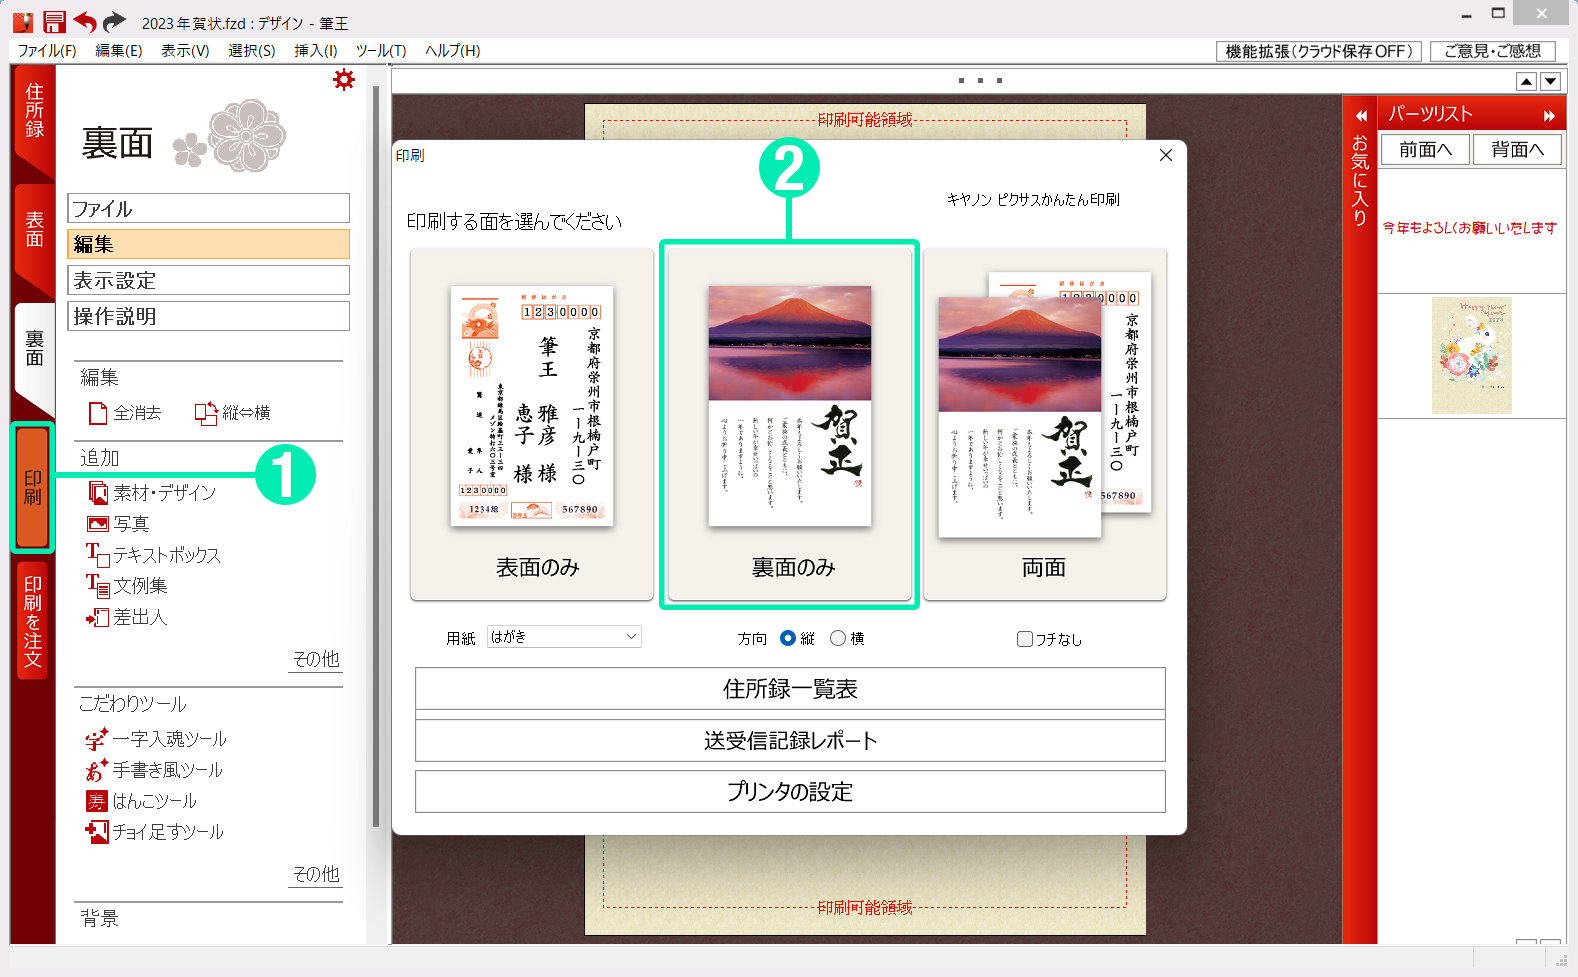Select the 縦 orientation radio button

(788, 638)
